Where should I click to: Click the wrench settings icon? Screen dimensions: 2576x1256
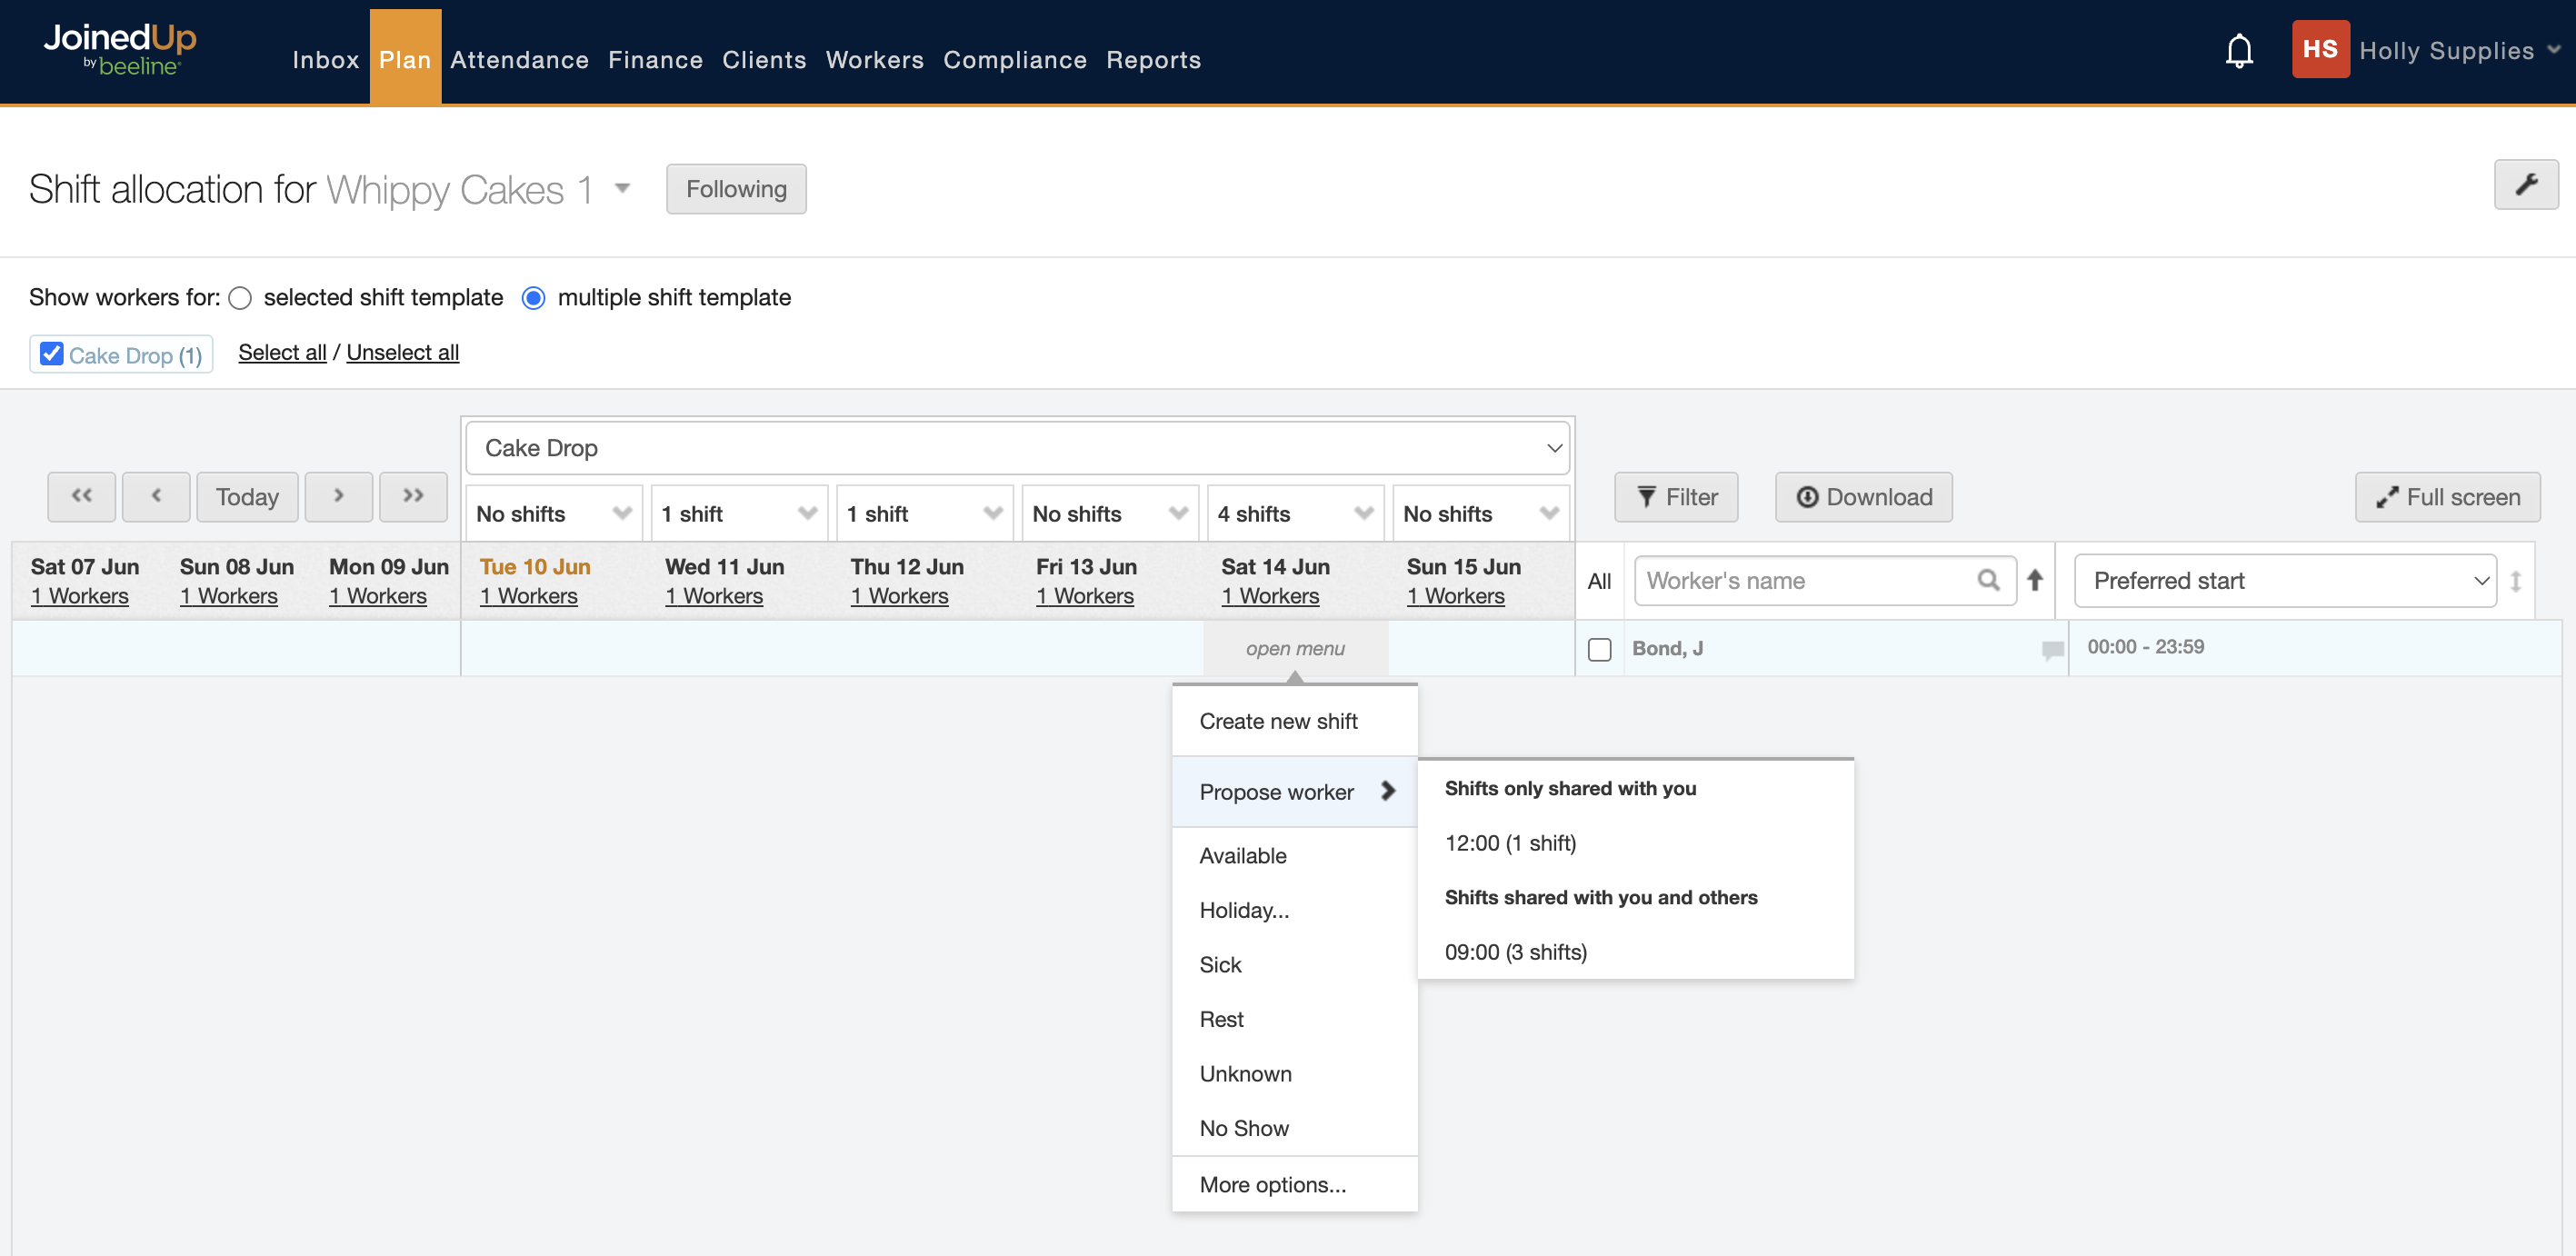(x=2525, y=185)
